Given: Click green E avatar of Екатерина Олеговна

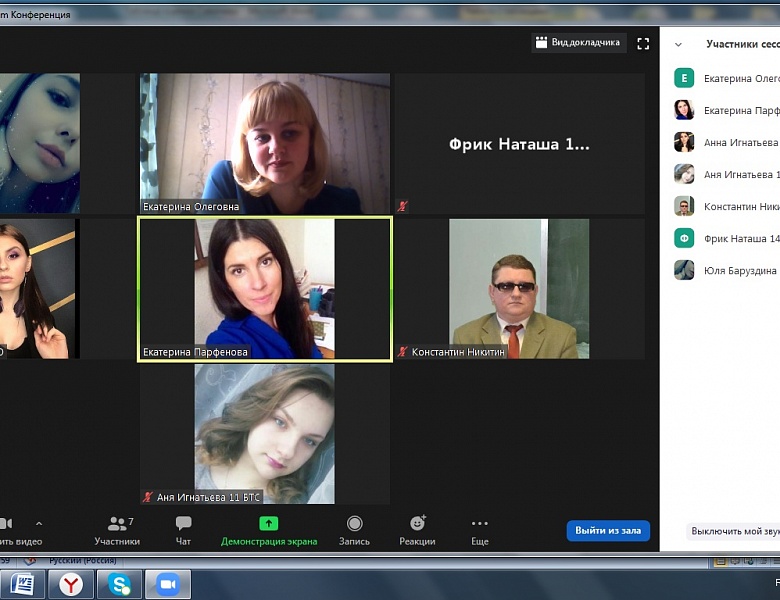Looking at the screenshot, I should (684, 78).
